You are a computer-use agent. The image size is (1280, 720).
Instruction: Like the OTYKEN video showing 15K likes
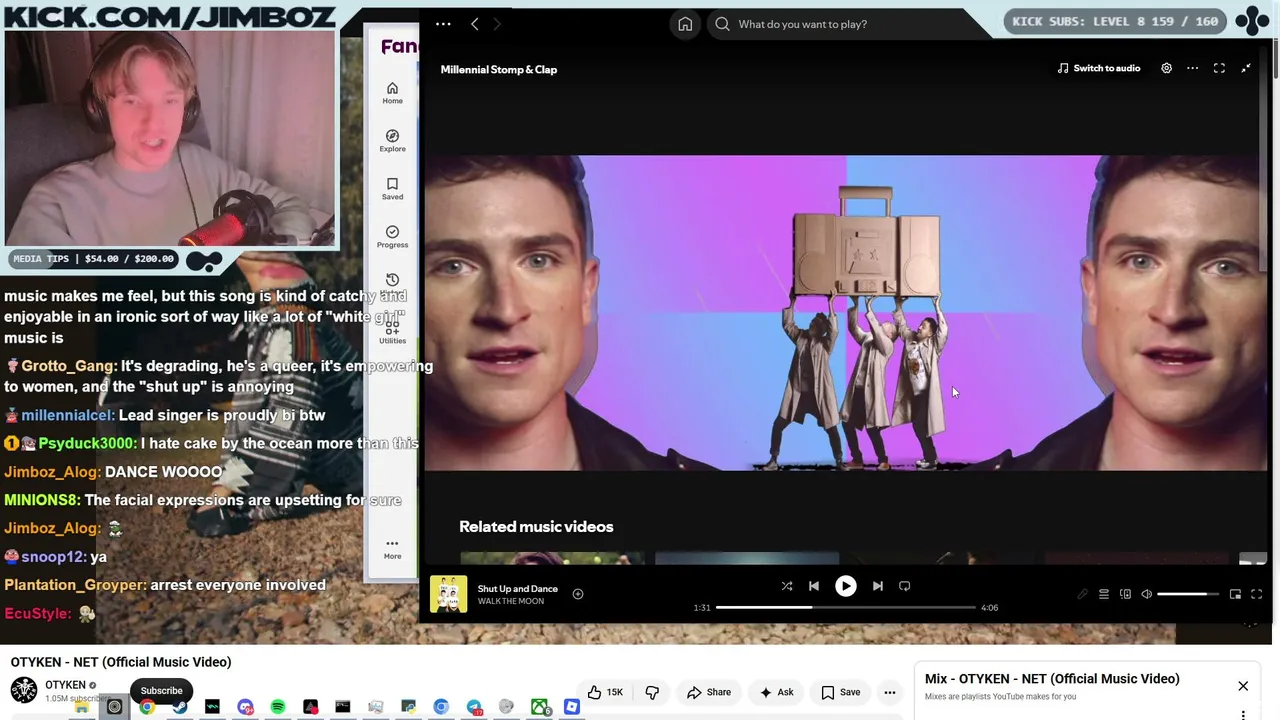606,692
